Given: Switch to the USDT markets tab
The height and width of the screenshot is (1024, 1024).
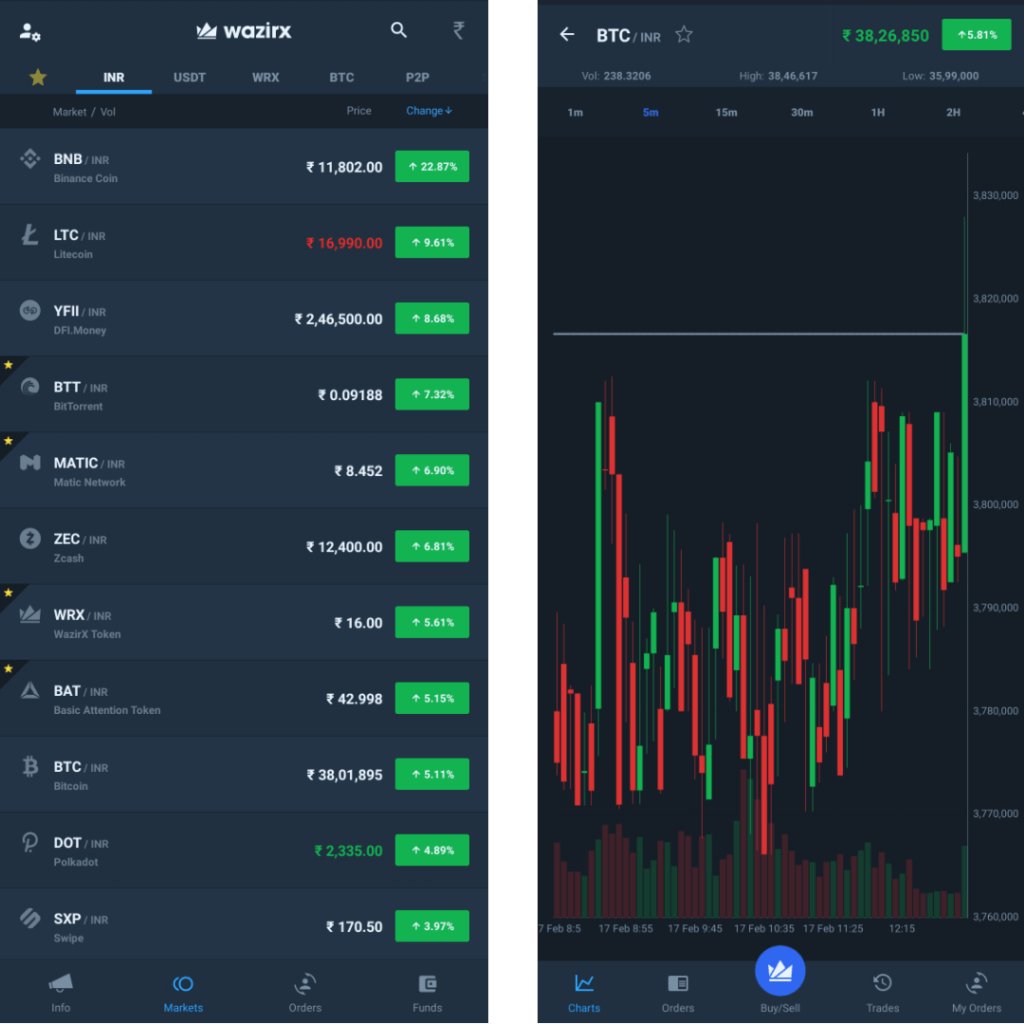Looking at the screenshot, I should tap(189, 77).
